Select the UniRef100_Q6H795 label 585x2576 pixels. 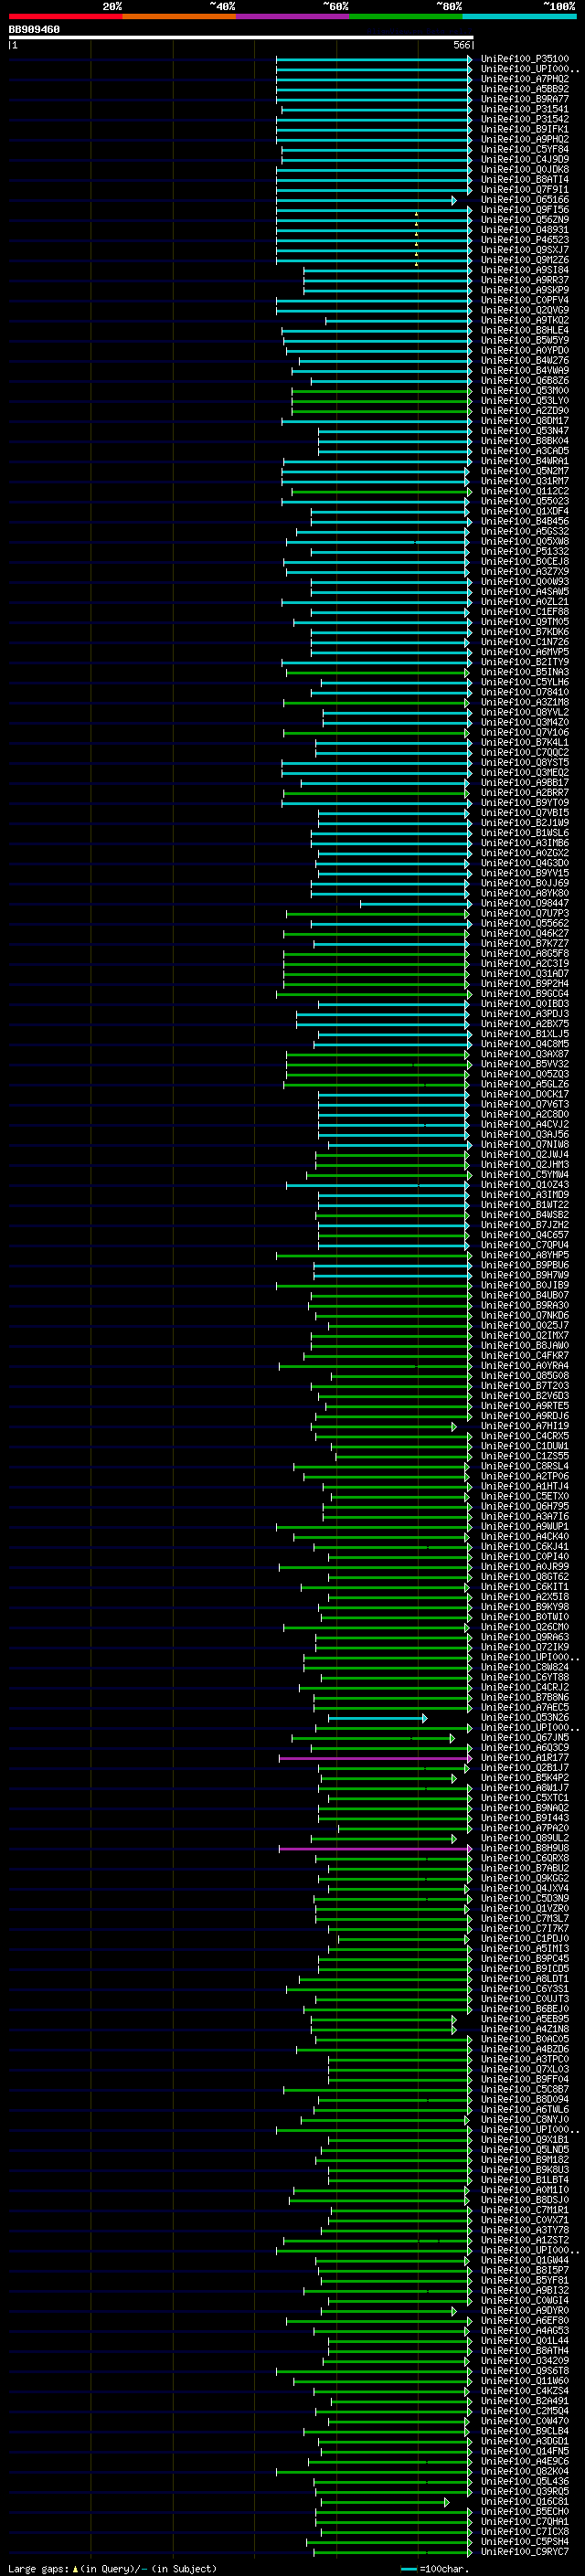(524, 1506)
